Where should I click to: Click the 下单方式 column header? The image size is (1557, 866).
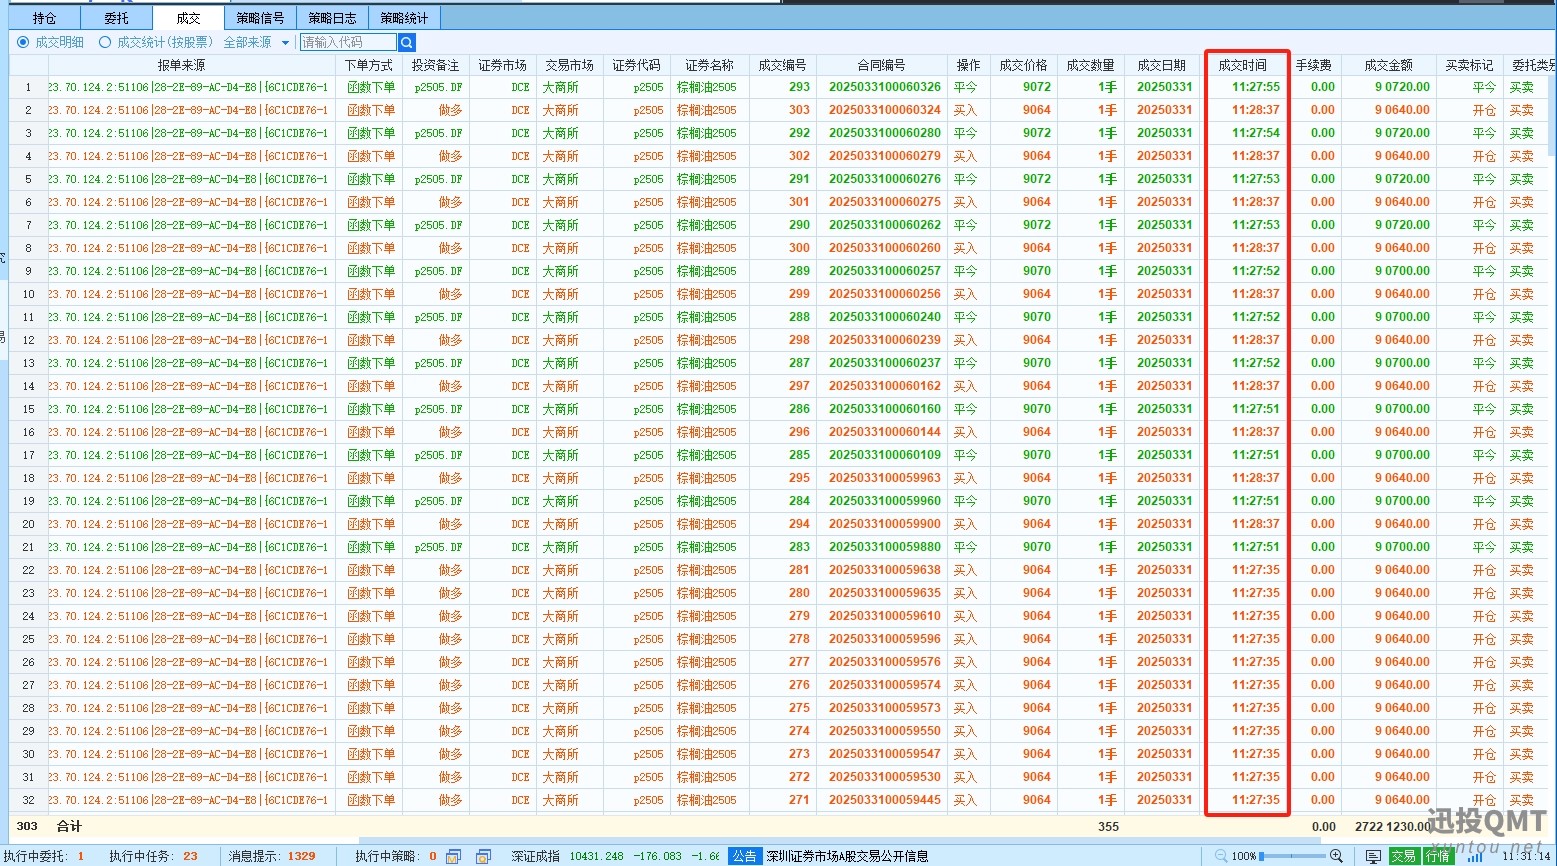point(369,65)
